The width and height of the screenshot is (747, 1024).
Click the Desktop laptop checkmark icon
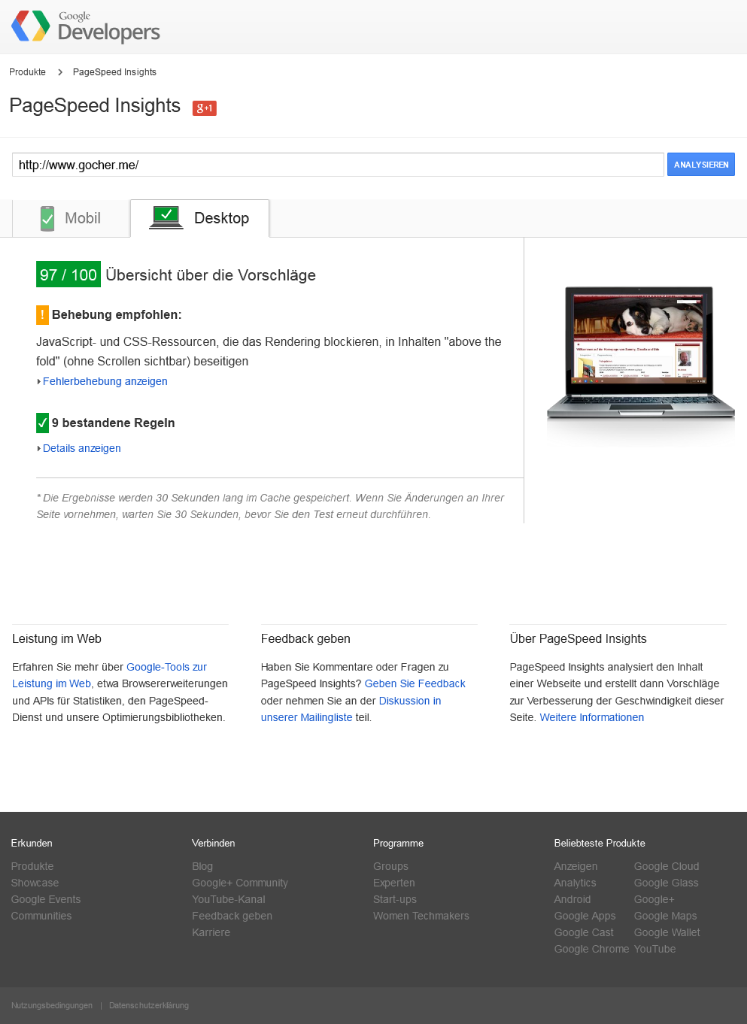tap(167, 217)
